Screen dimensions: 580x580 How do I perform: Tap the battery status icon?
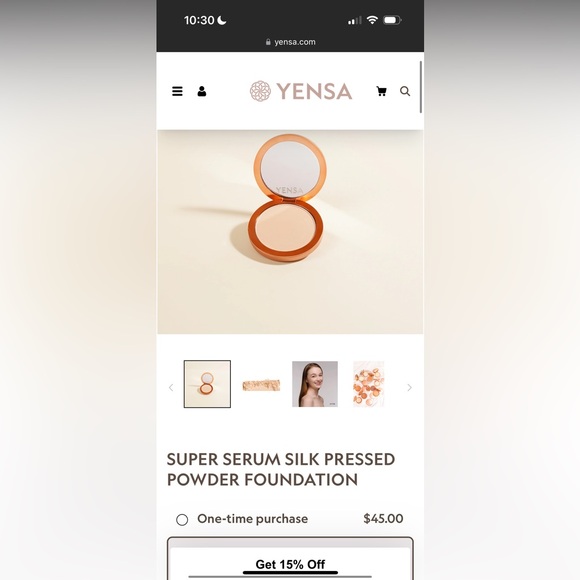click(392, 20)
